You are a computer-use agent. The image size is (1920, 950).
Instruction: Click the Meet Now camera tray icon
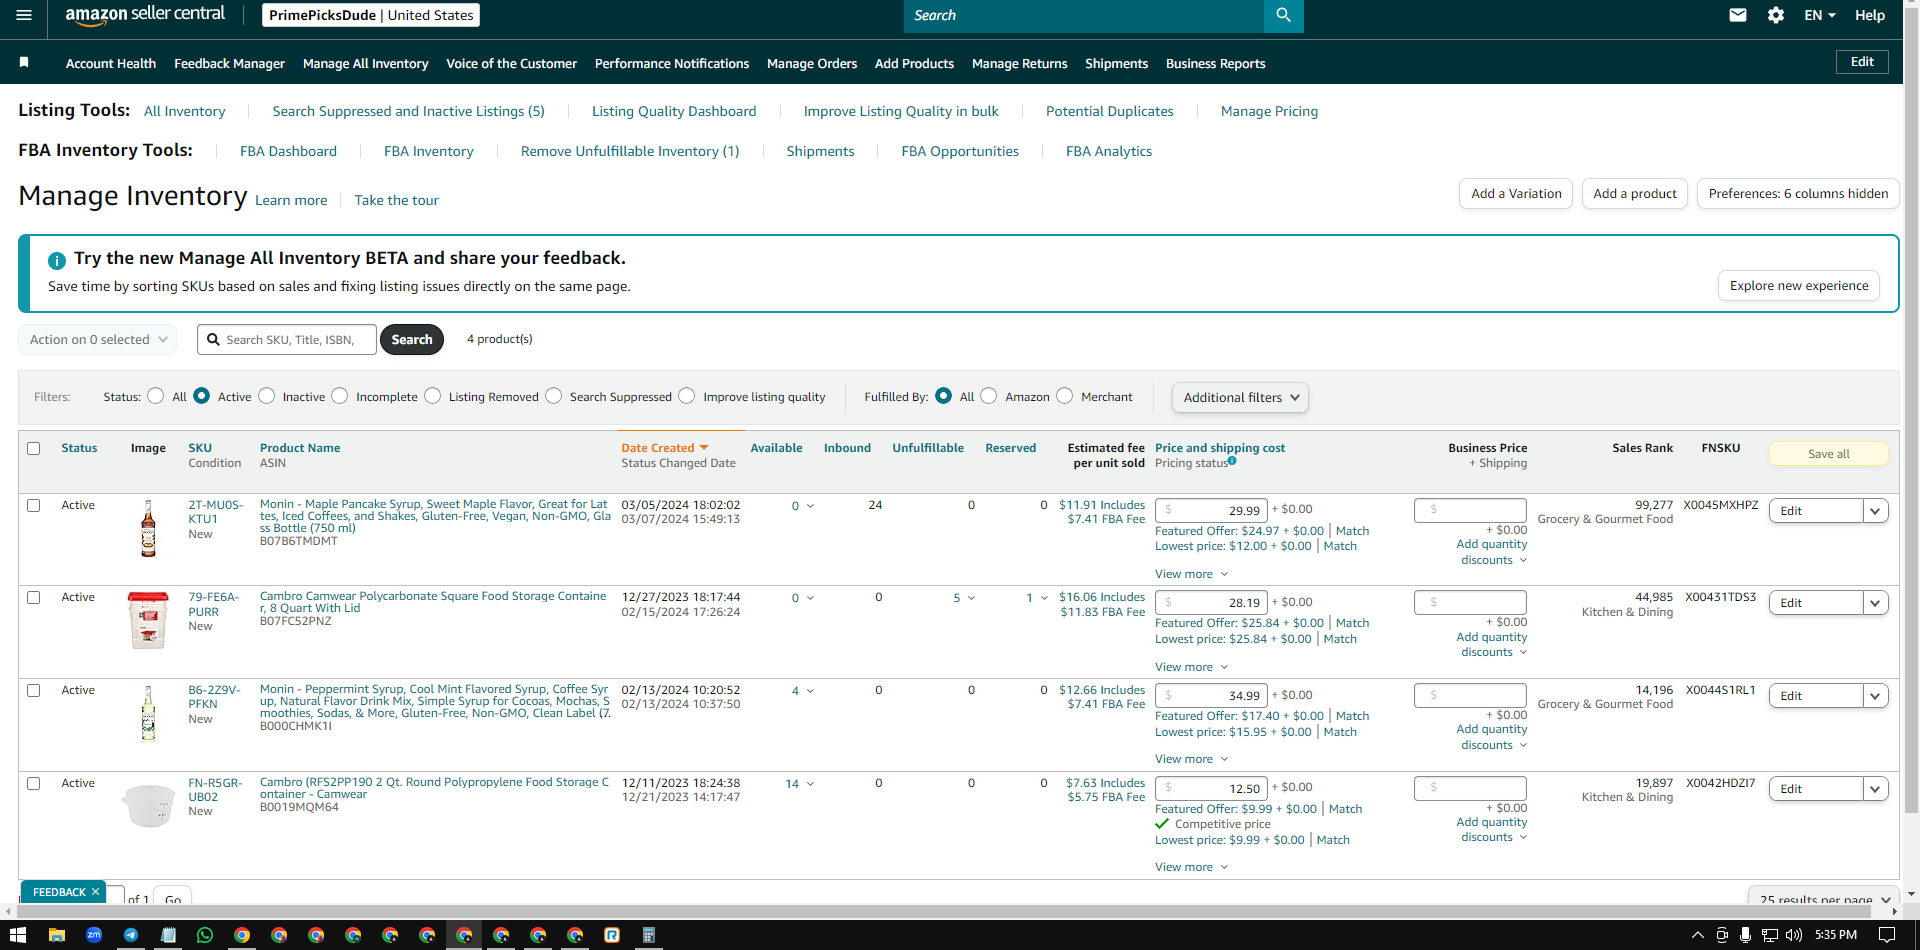1722,935
